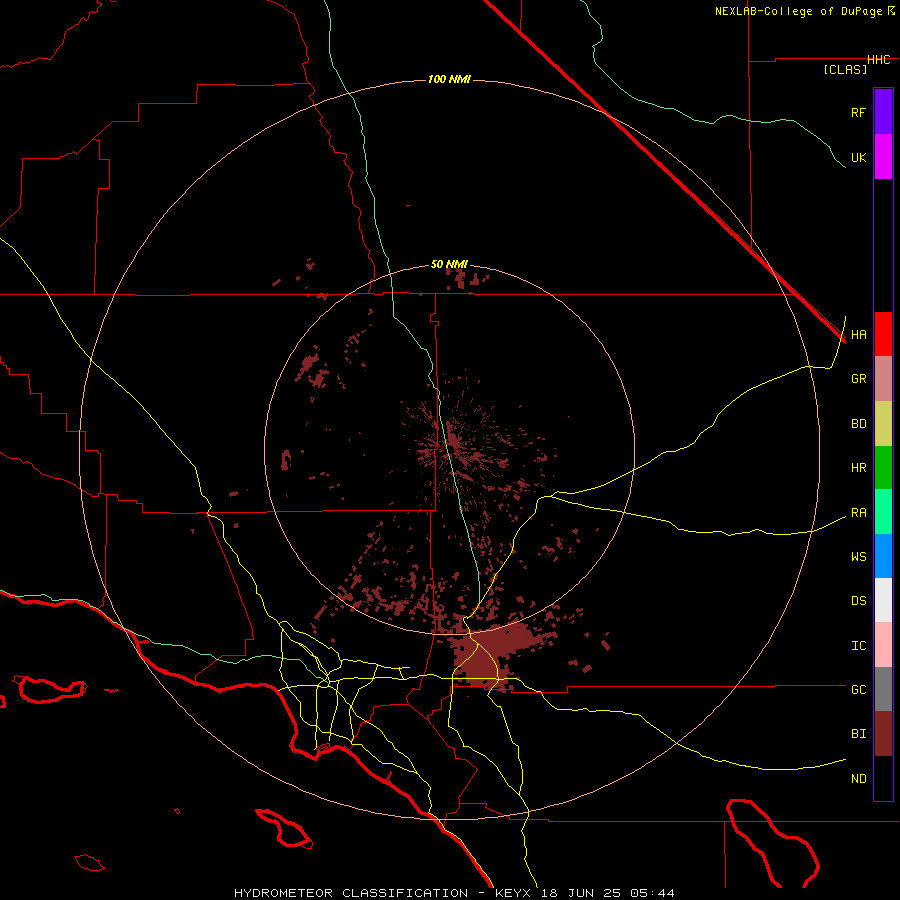Click the BD legend label

pyautogui.click(x=858, y=424)
